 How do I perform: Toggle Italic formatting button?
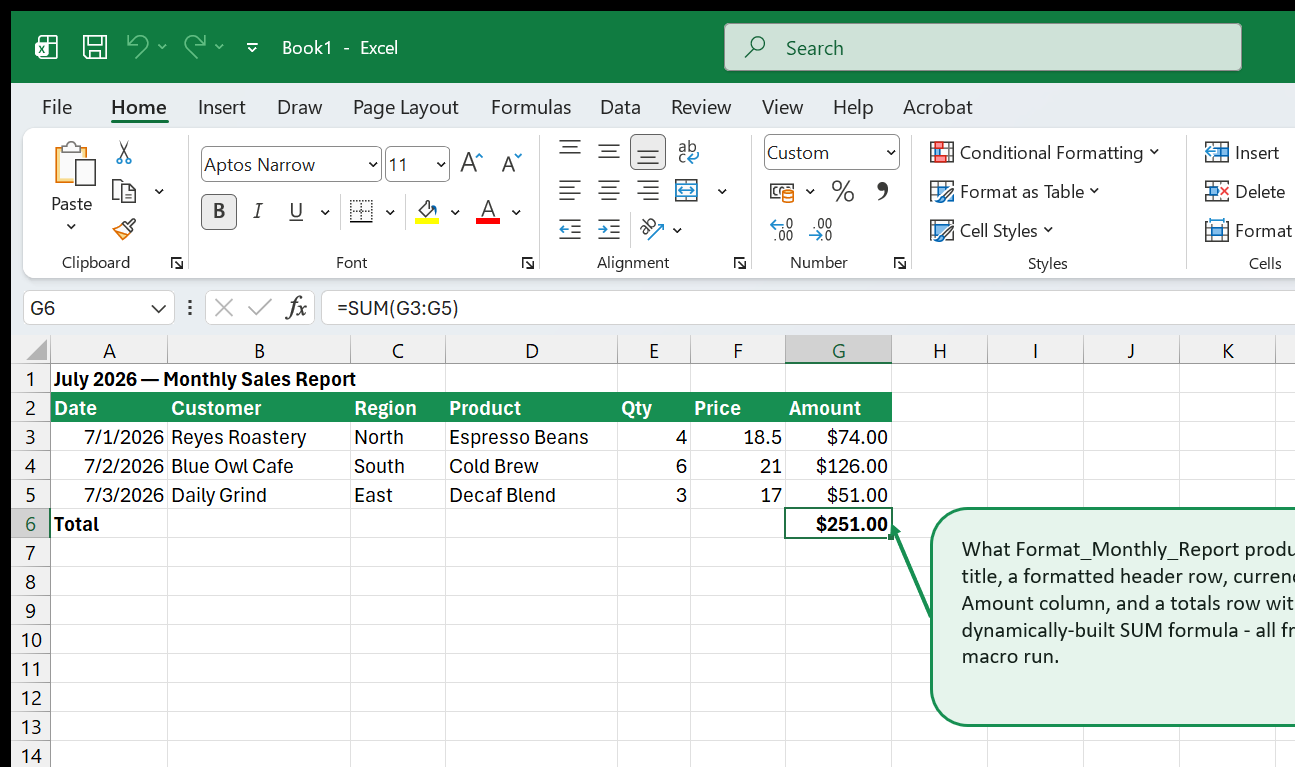click(258, 211)
